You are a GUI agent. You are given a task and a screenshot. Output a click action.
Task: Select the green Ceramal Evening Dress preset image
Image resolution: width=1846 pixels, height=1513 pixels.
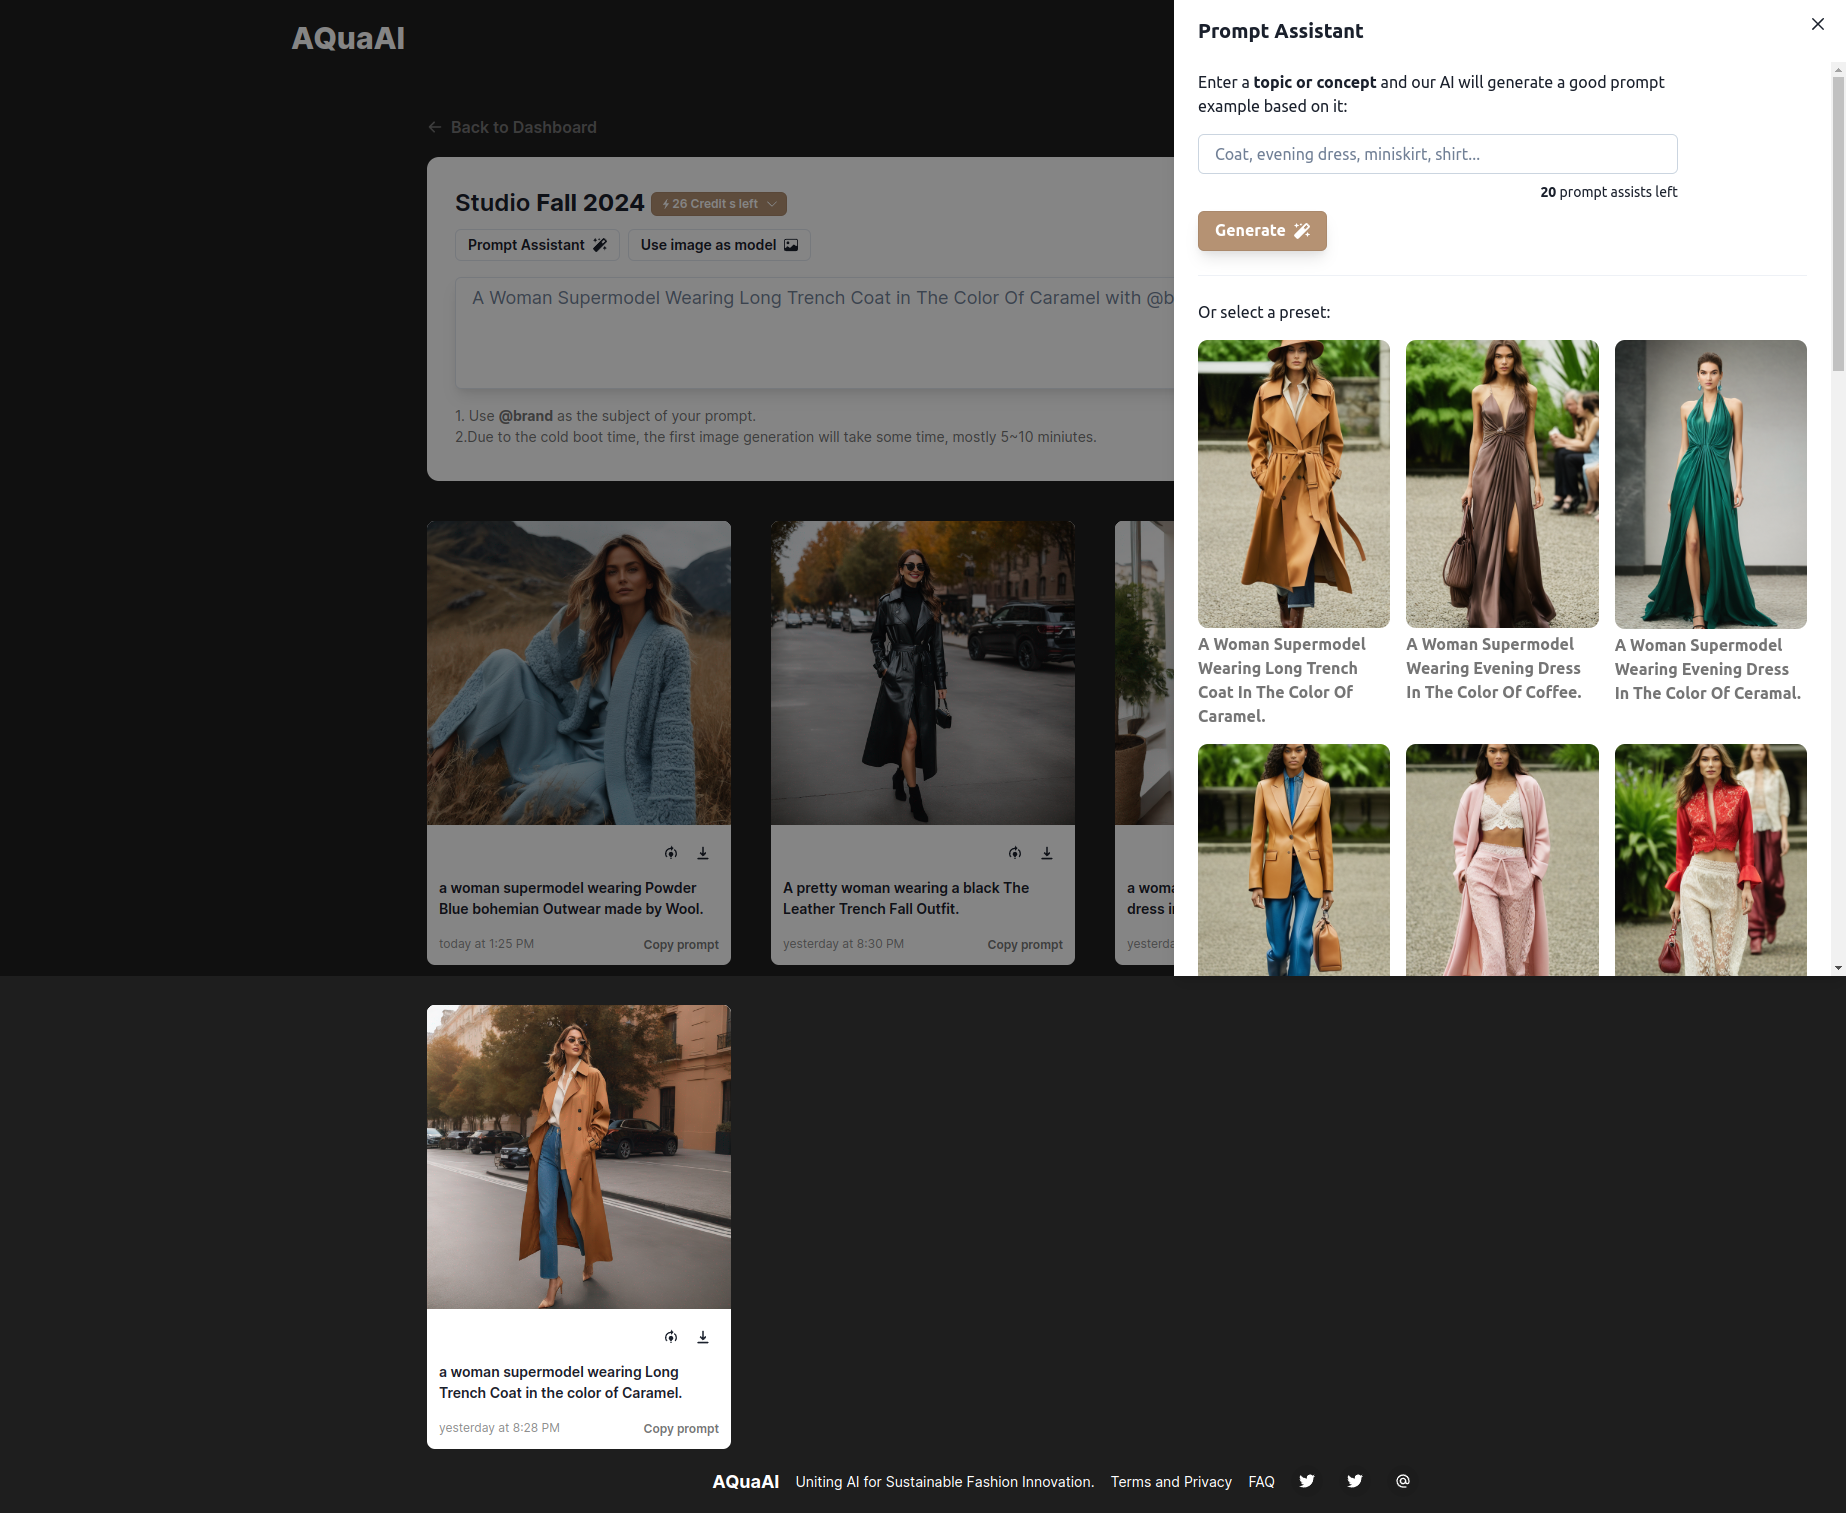(x=1710, y=484)
